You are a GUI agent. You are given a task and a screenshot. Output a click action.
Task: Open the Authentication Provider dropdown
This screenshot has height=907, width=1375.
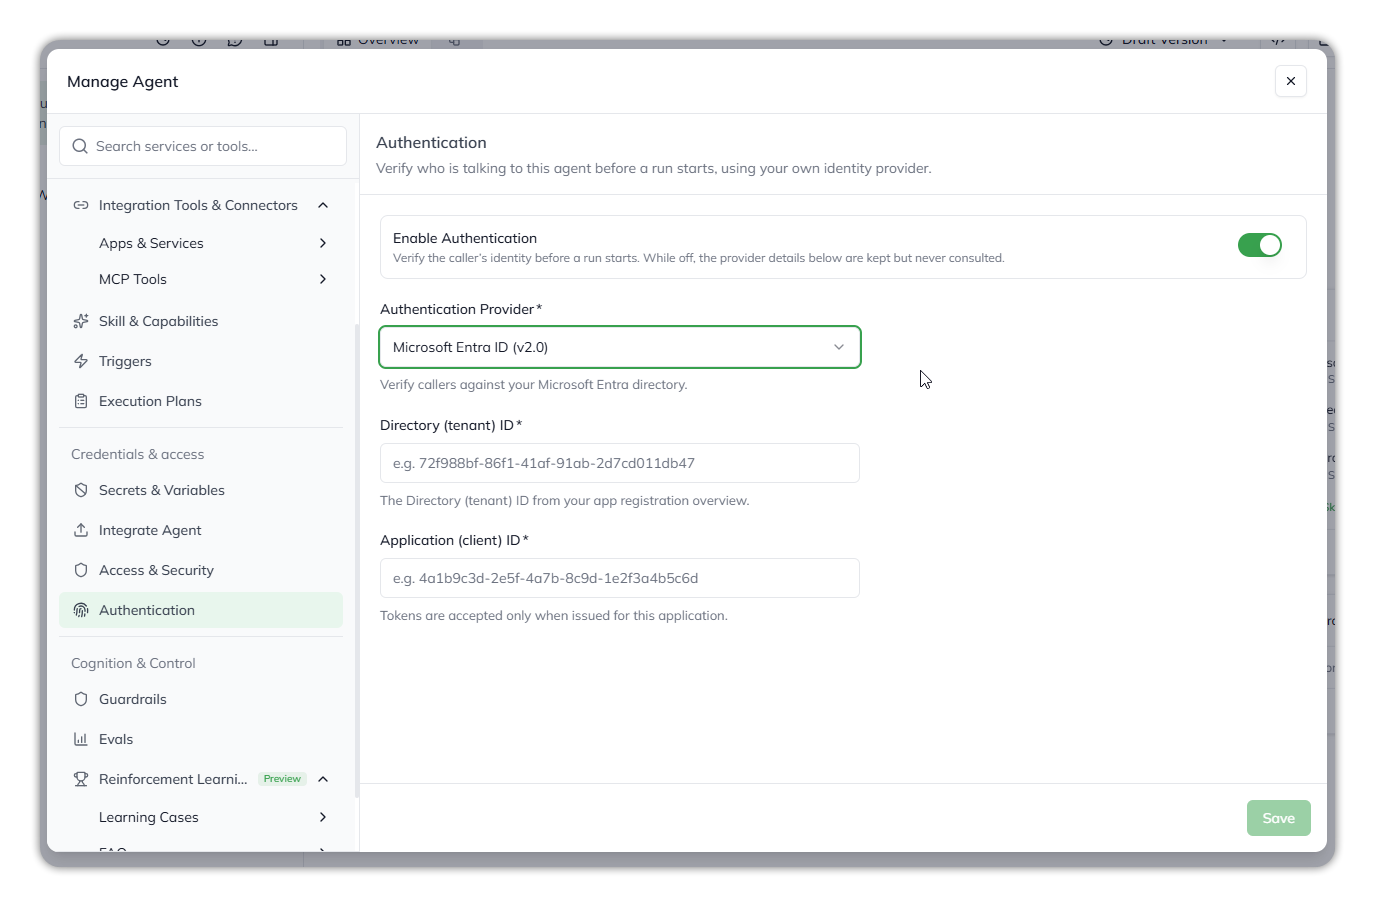point(620,347)
